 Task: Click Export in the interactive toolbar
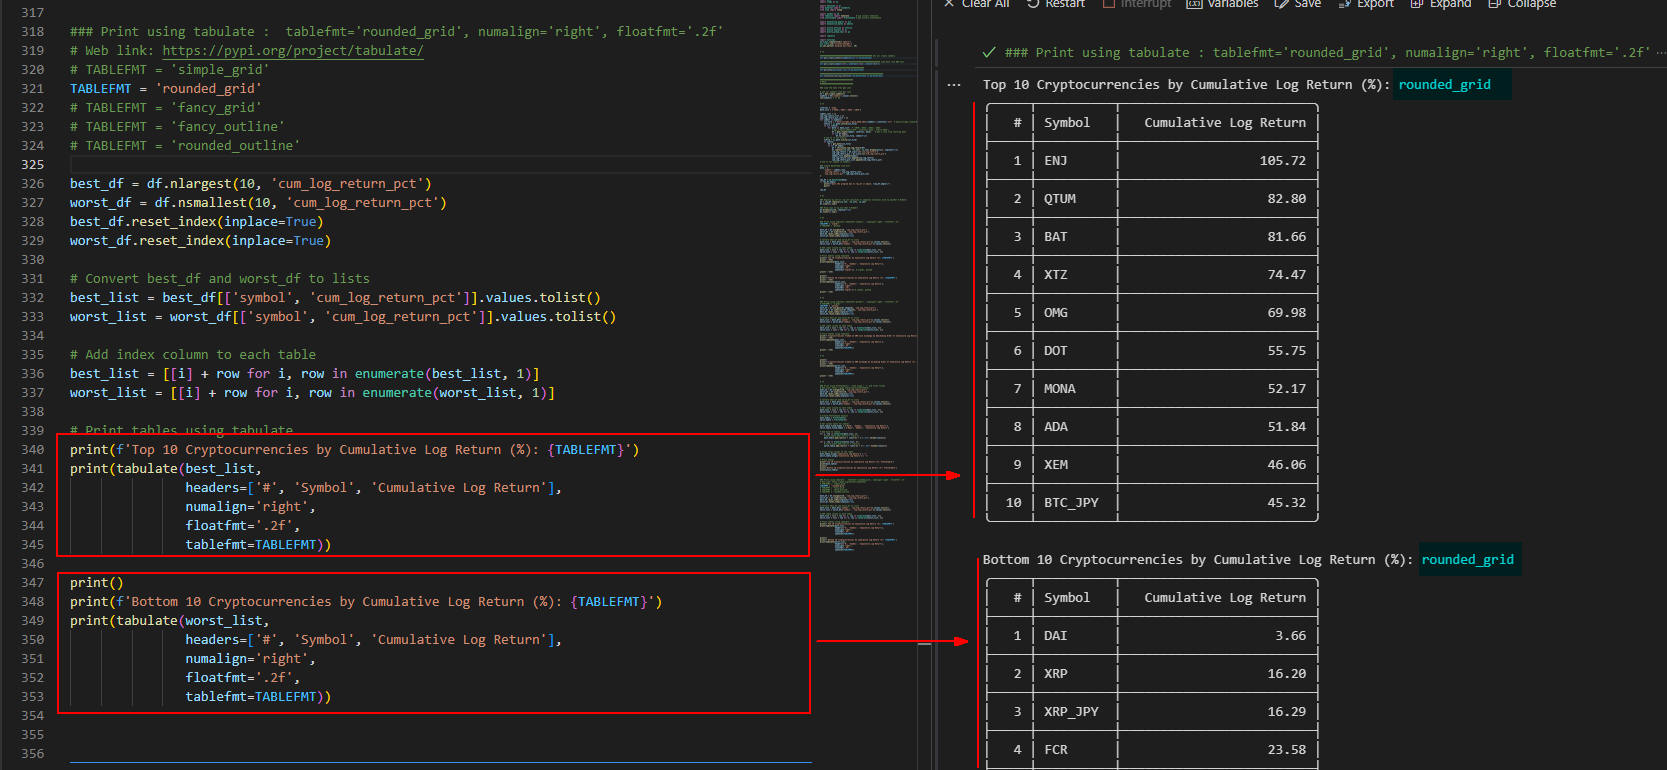pyautogui.click(x=1366, y=4)
